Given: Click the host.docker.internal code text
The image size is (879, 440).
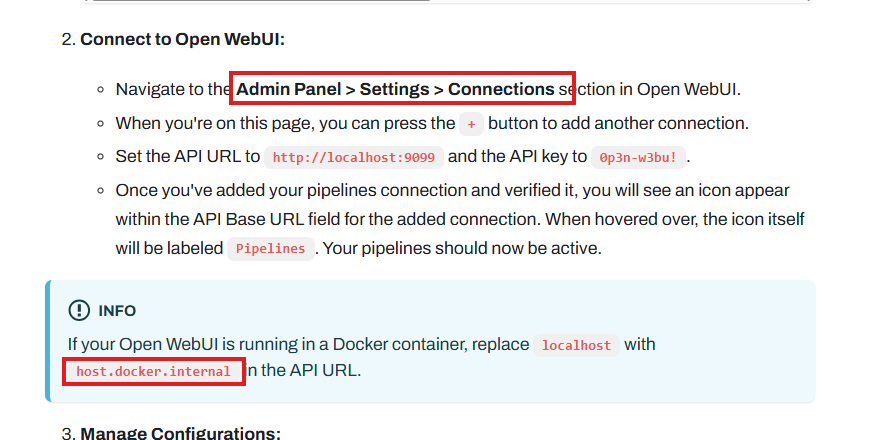Looking at the screenshot, I should (x=153, y=372).
